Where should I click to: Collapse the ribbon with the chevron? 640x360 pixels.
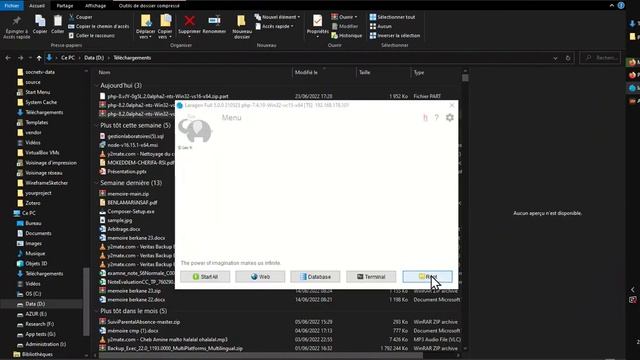pos(611,6)
